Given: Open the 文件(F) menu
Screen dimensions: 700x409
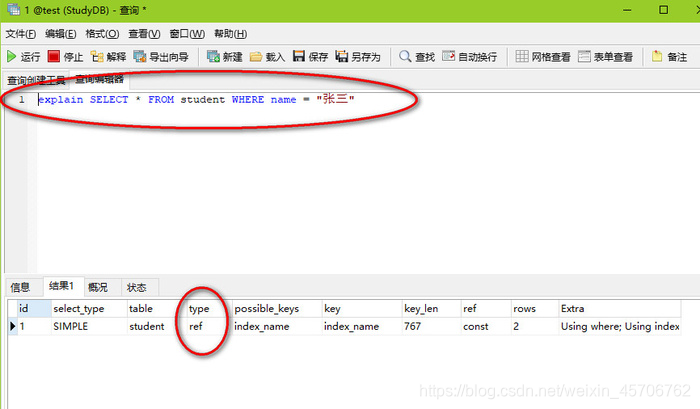Looking at the screenshot, I should [x=21, y=34].
